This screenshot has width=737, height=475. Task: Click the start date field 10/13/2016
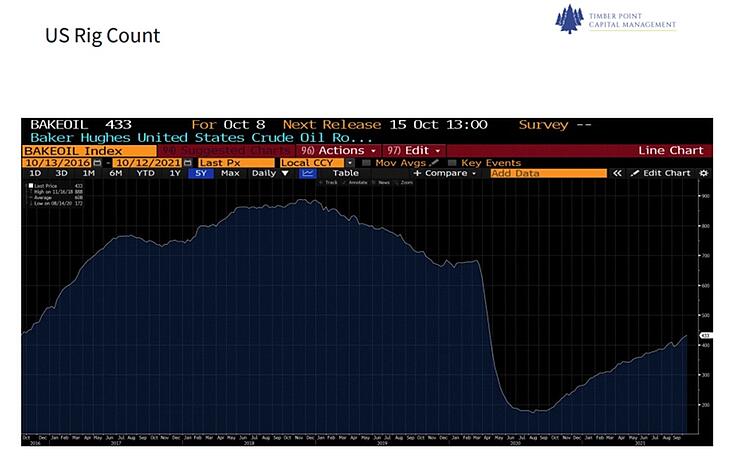pos(57,163)
